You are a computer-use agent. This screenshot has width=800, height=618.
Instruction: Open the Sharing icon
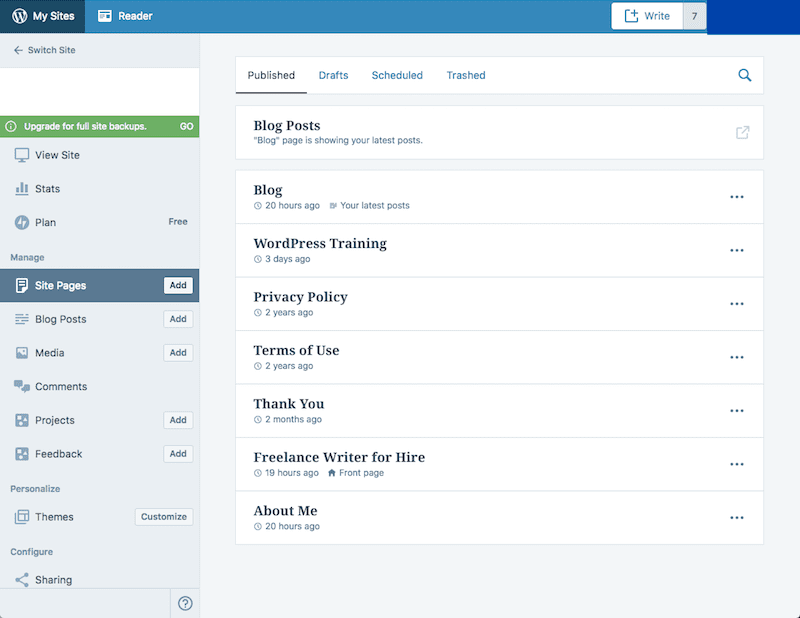21,580
